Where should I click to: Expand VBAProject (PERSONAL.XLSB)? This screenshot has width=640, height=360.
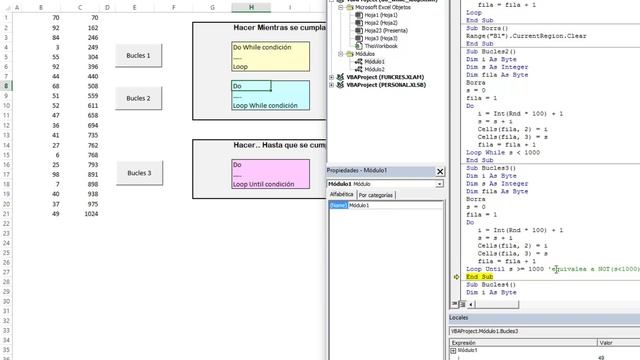331,85
